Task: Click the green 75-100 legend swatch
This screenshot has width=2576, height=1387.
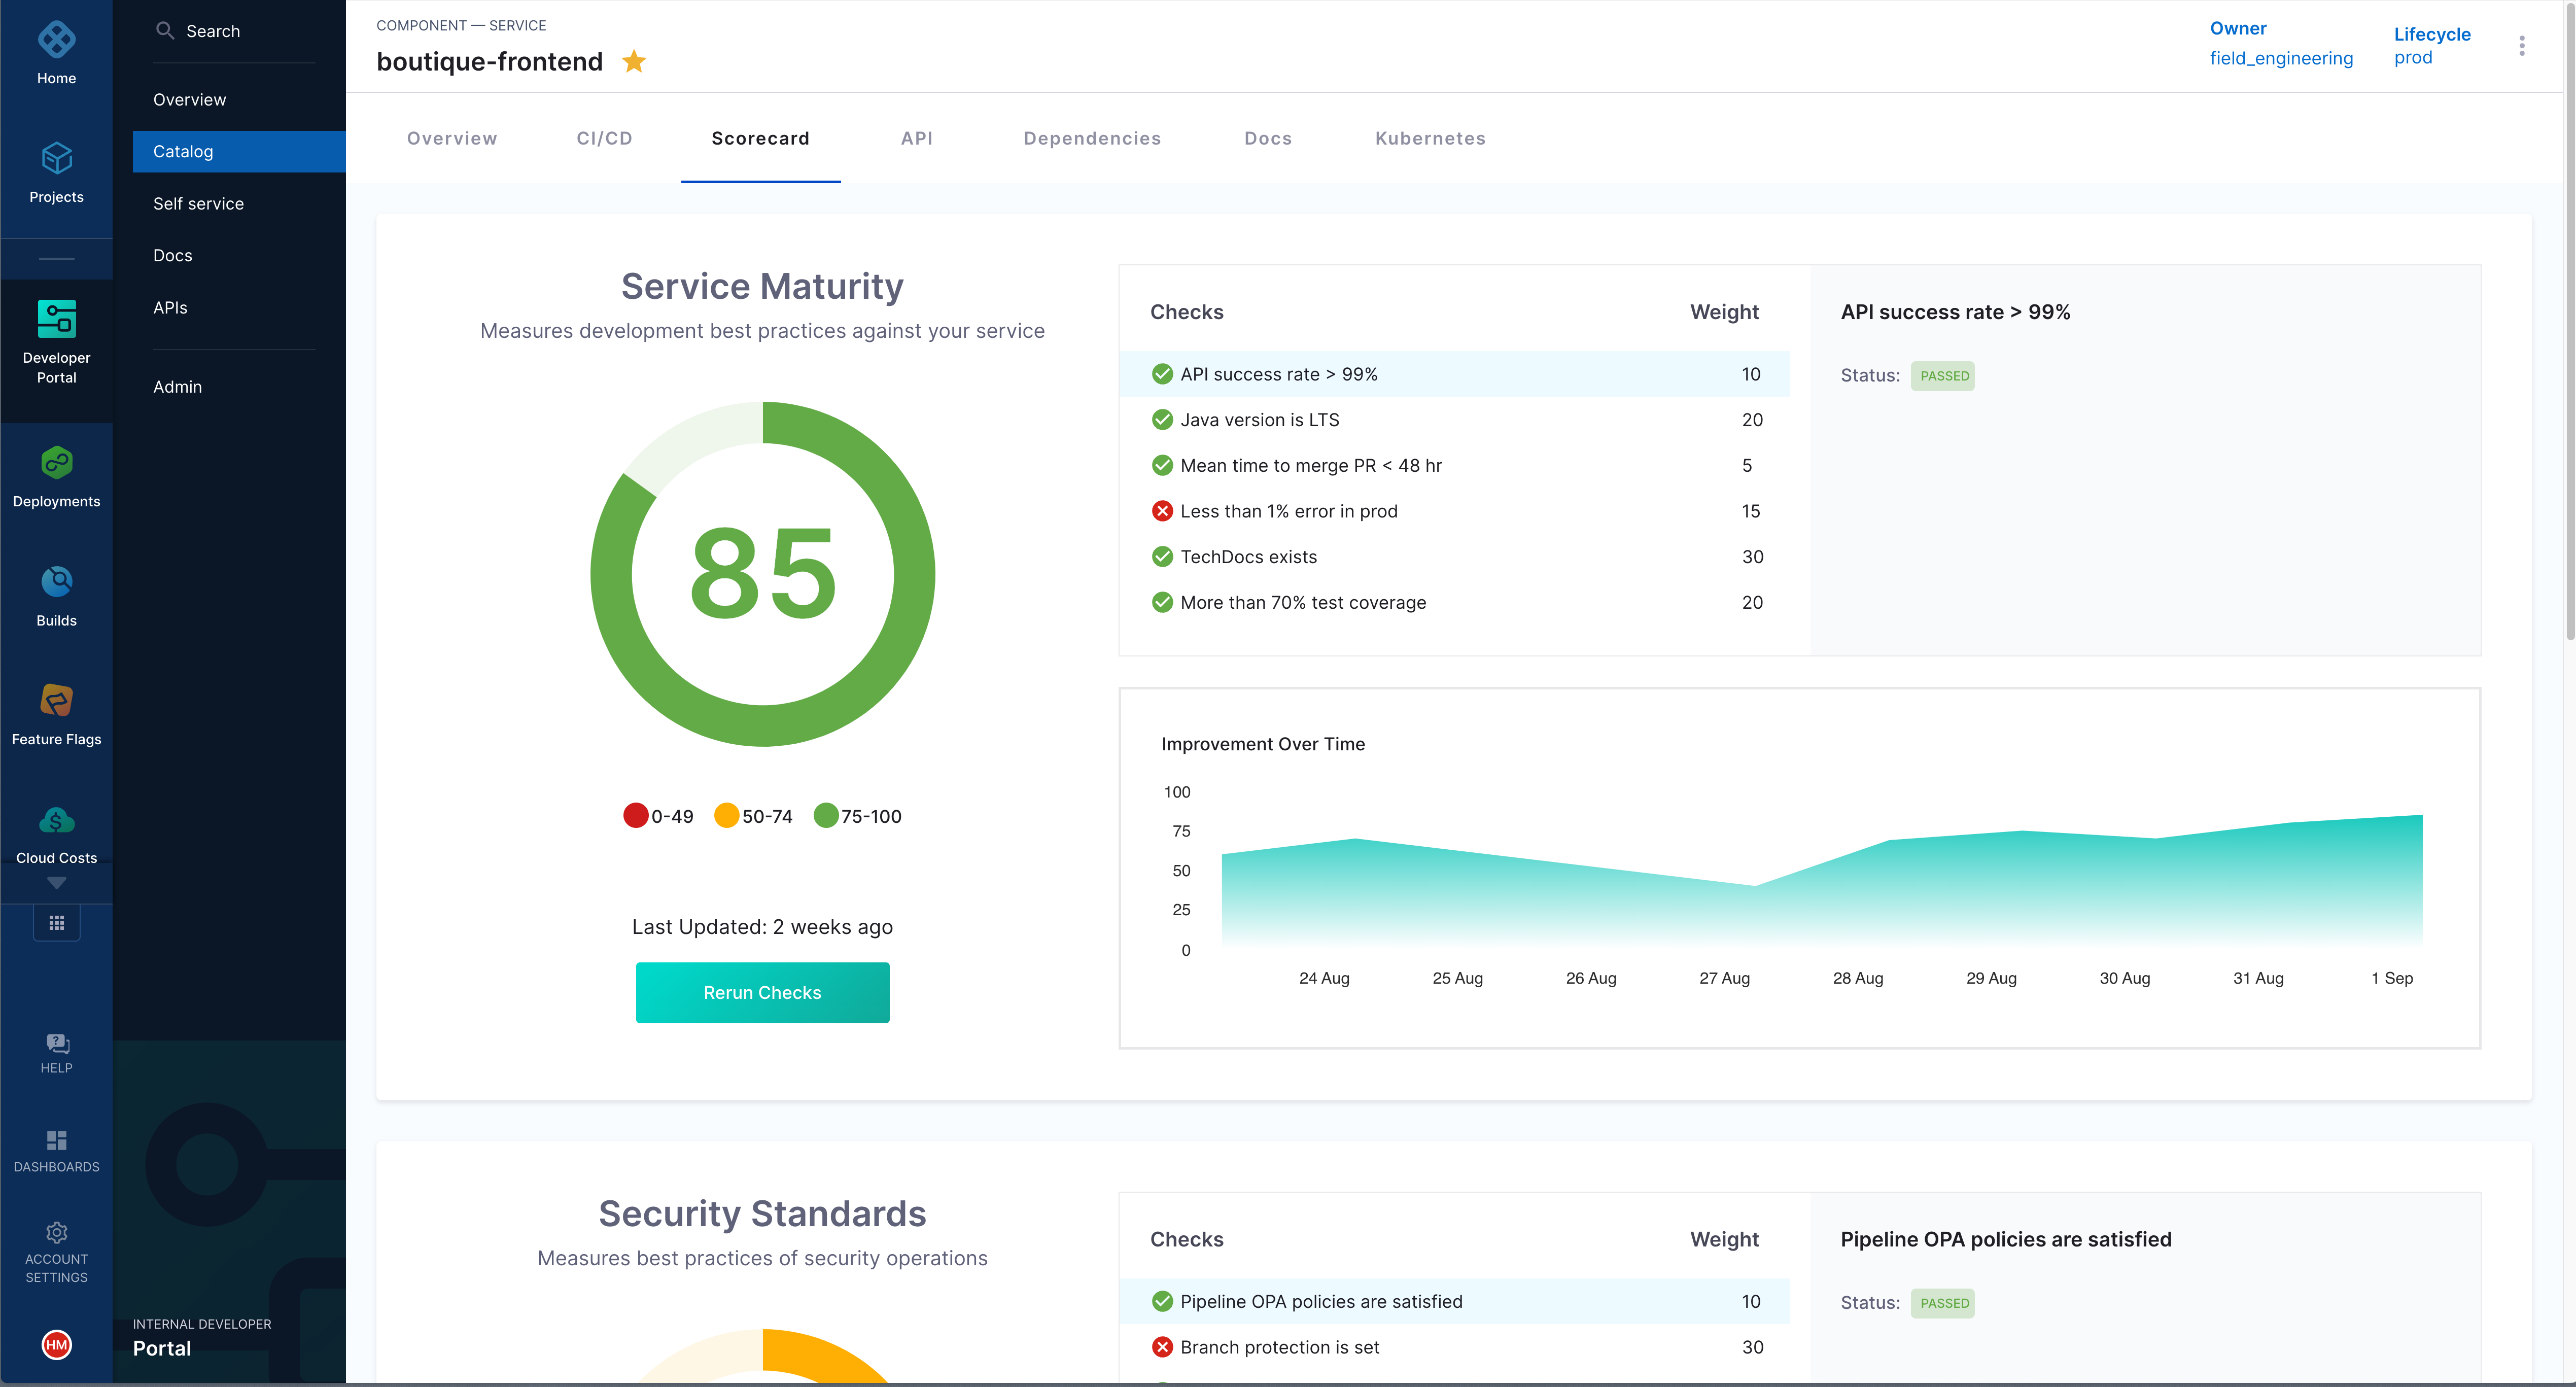Action: (825, 816)
